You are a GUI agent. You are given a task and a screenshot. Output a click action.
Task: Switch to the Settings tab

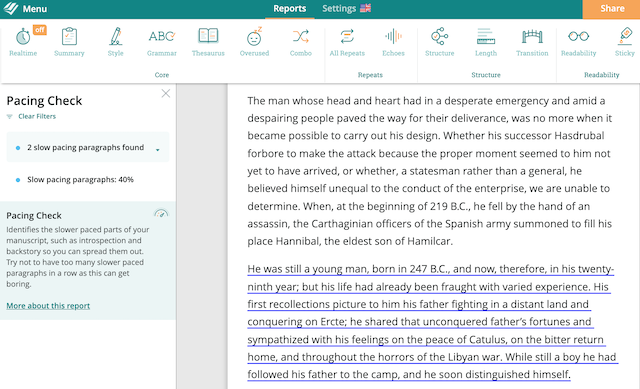[x=339, y=9]
